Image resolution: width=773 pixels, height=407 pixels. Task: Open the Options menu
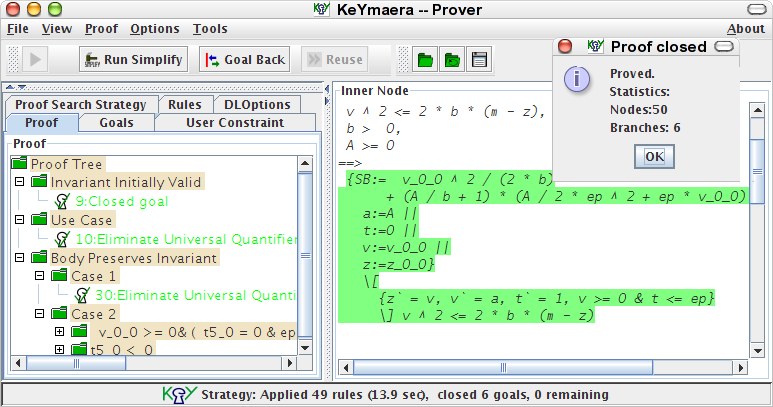[x=155, y=29]
